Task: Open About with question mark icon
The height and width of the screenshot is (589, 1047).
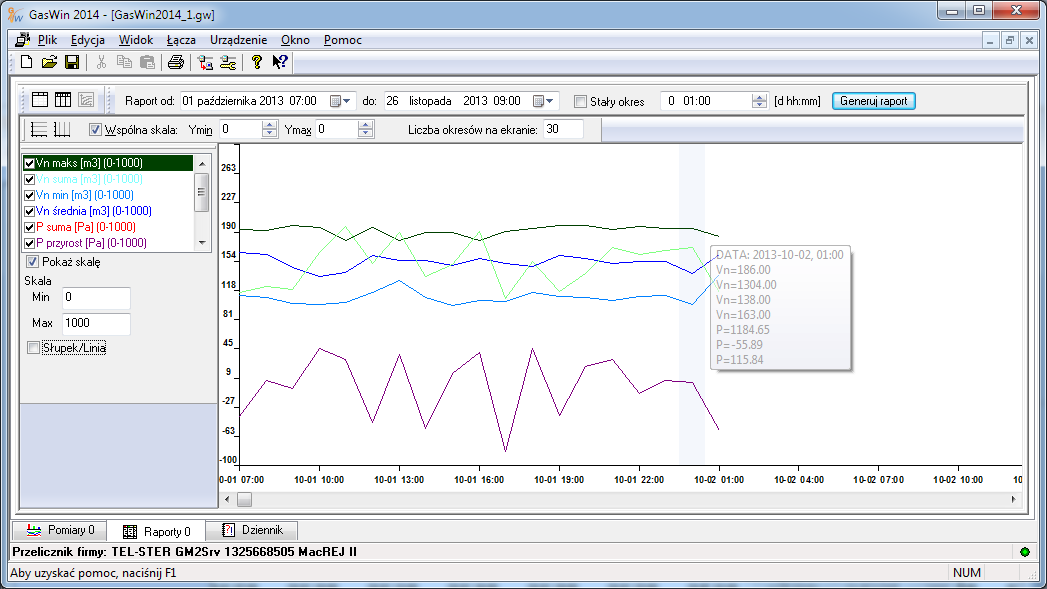Action: click(x=256, y=62)
